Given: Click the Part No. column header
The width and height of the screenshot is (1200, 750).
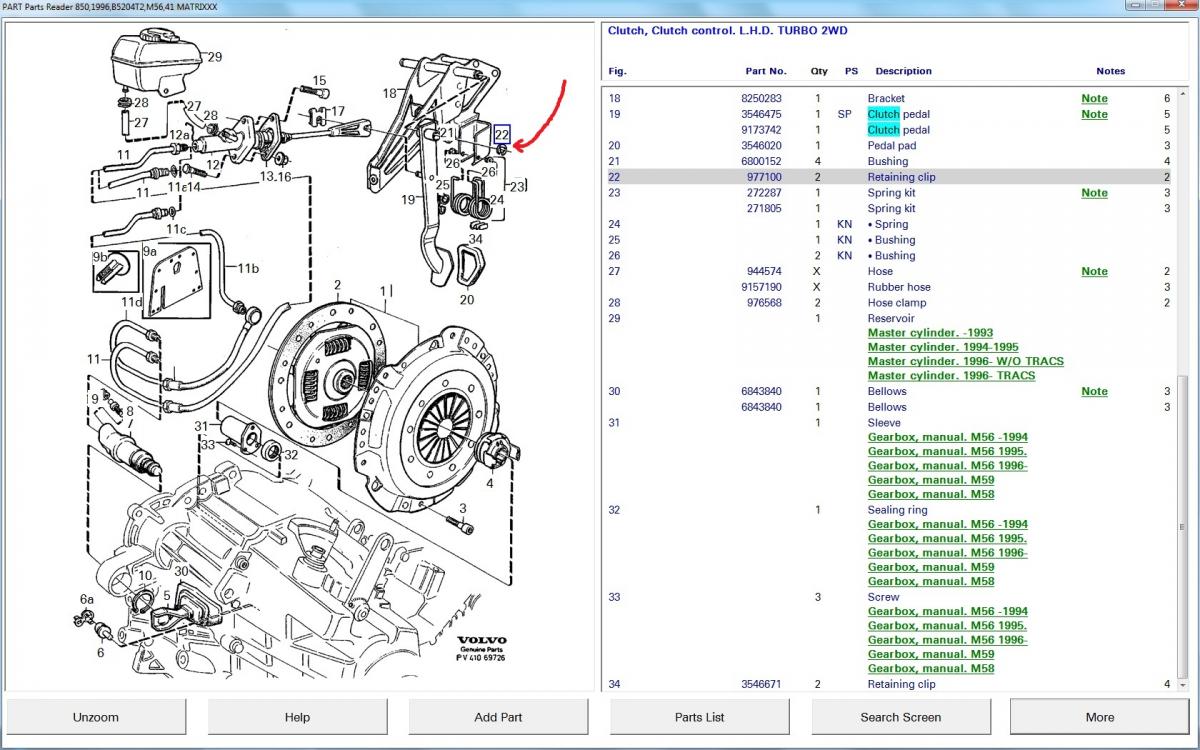Looking at the screenshot, I should pyautogui.click(x=766, y=71).
